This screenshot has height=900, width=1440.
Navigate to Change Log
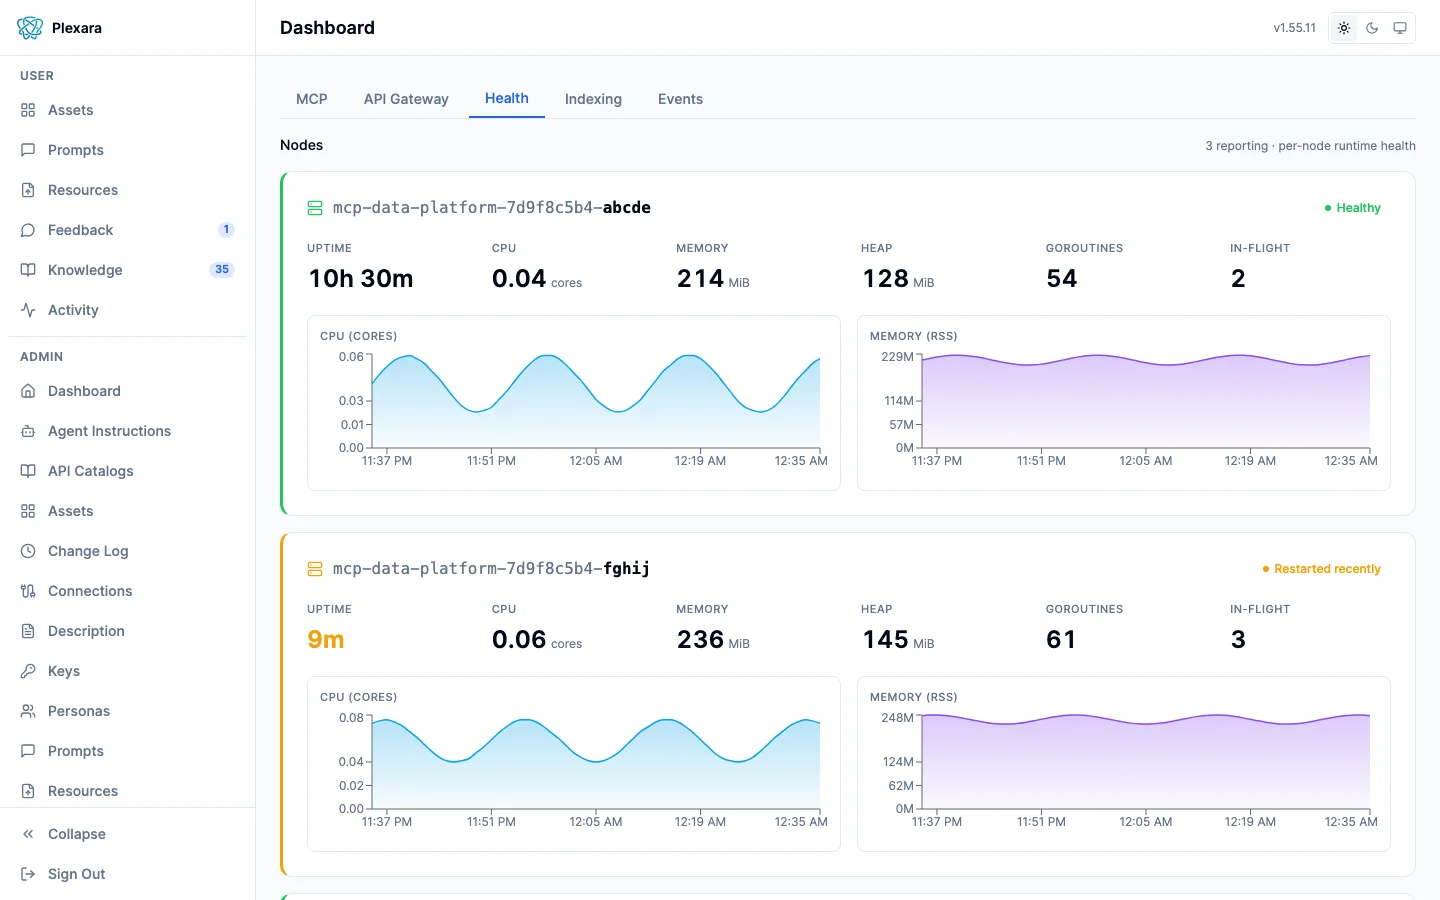pyautogui.click(x=127, y=551)
